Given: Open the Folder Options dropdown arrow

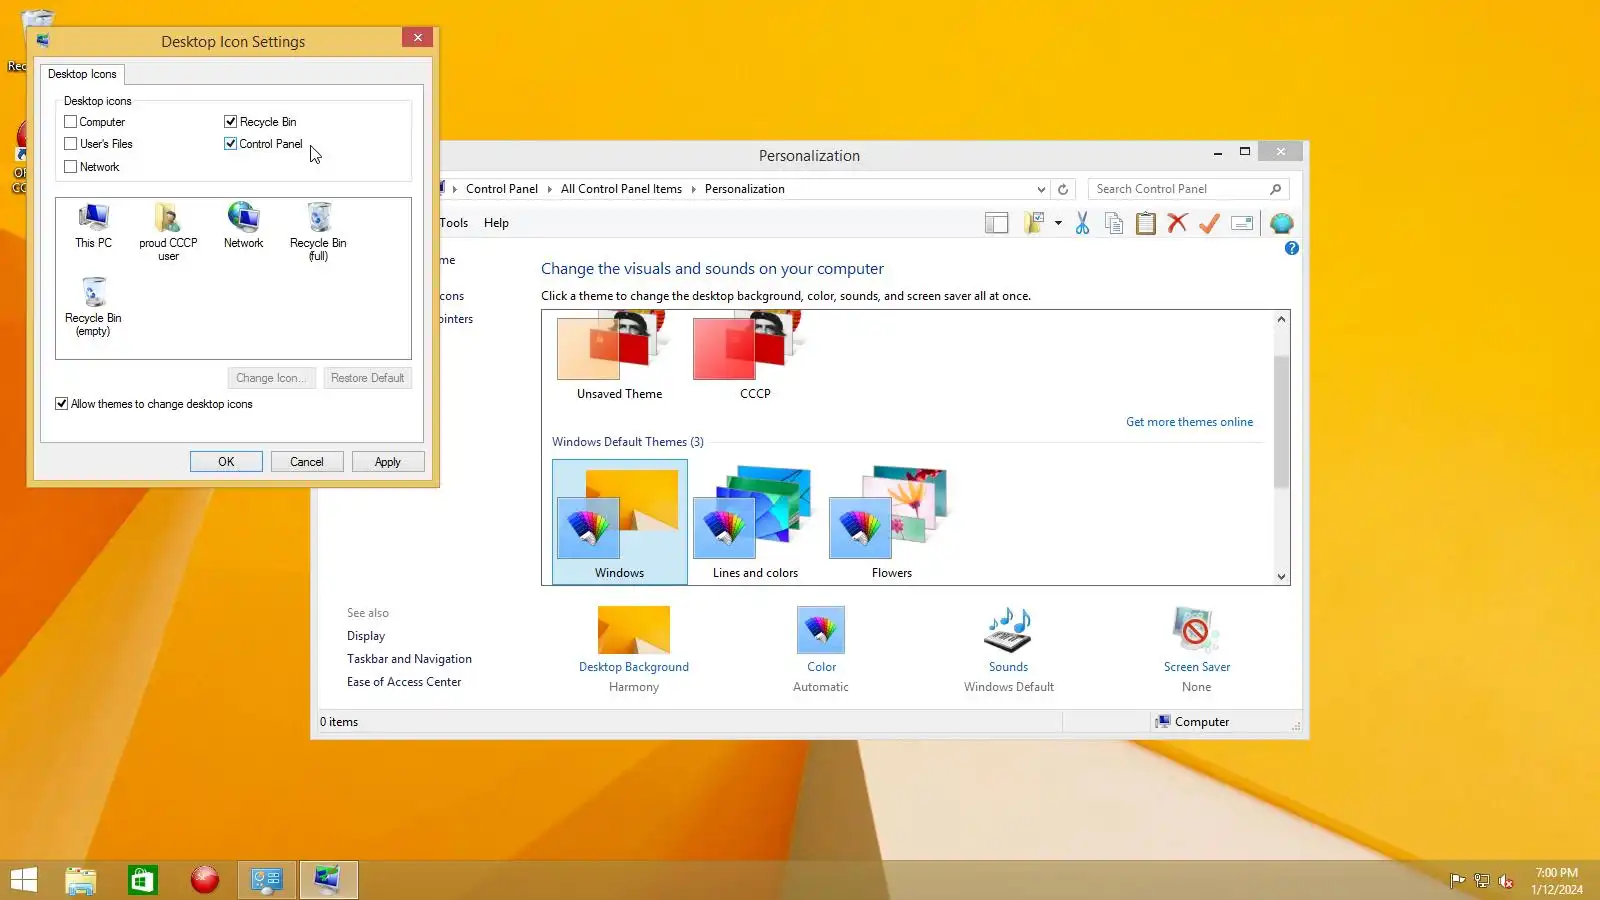Looking at the screenshot, I should click(1058, 223).
